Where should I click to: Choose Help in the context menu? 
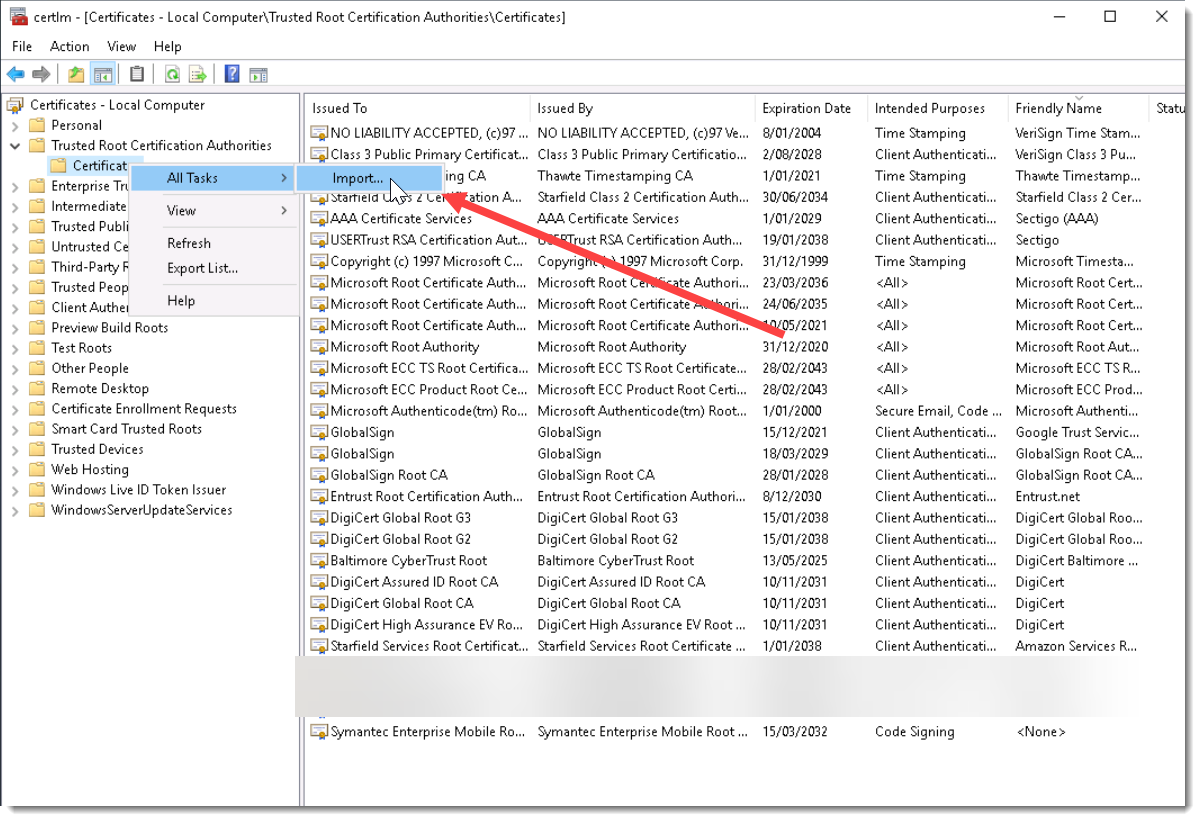(x=213, y=301)
